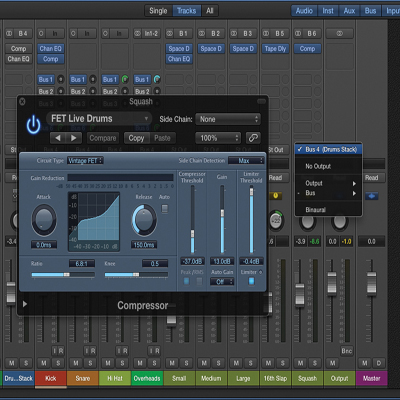Toggle the compressor plugin power button
This screenshot has width=400, height=400.
point(34,125)
